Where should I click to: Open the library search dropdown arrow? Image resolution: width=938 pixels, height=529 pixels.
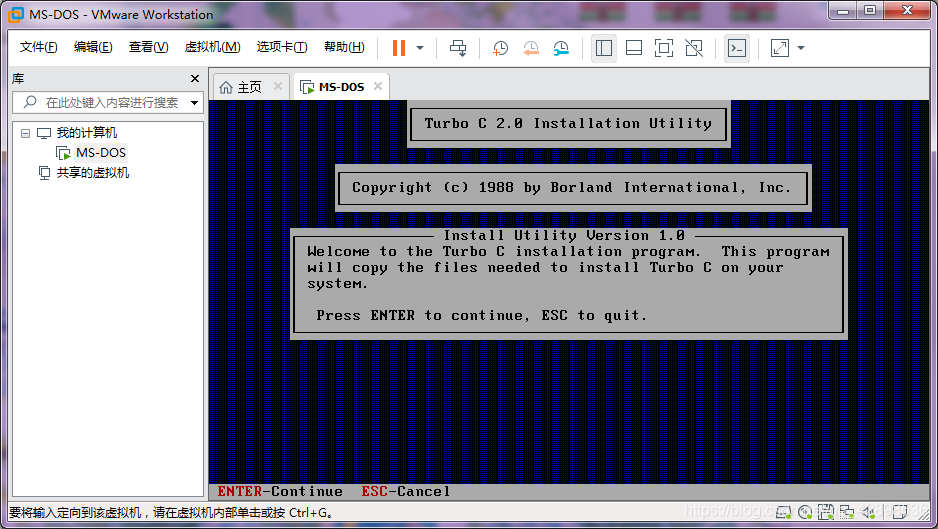click(194, 103)
